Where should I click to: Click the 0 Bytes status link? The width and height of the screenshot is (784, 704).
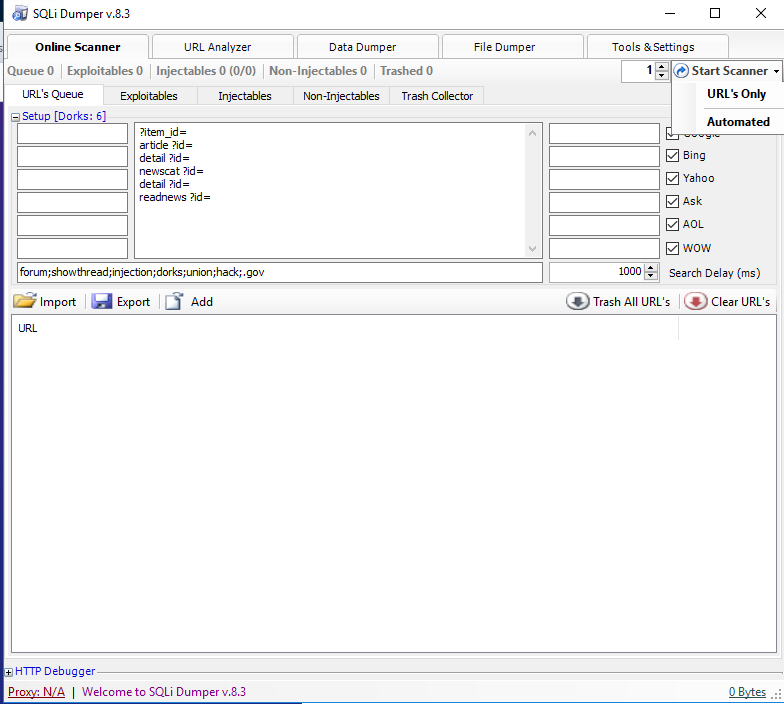747,692
